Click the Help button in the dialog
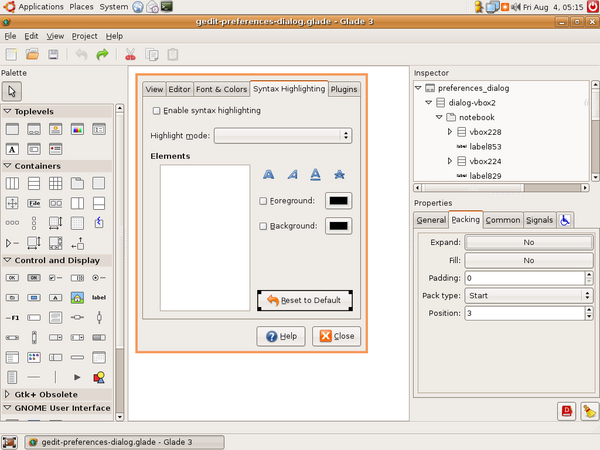This screenshot has width=600, height=450. point(281,336)
